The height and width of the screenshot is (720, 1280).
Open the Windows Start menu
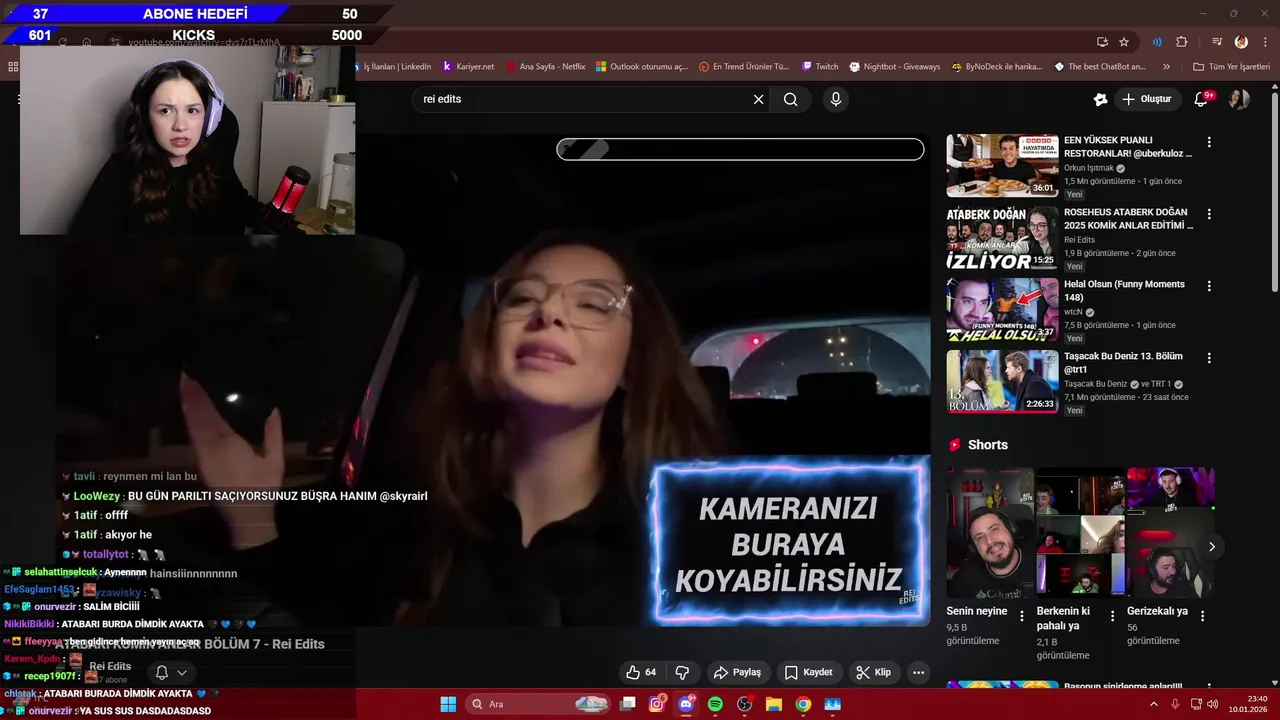(448, 704)
